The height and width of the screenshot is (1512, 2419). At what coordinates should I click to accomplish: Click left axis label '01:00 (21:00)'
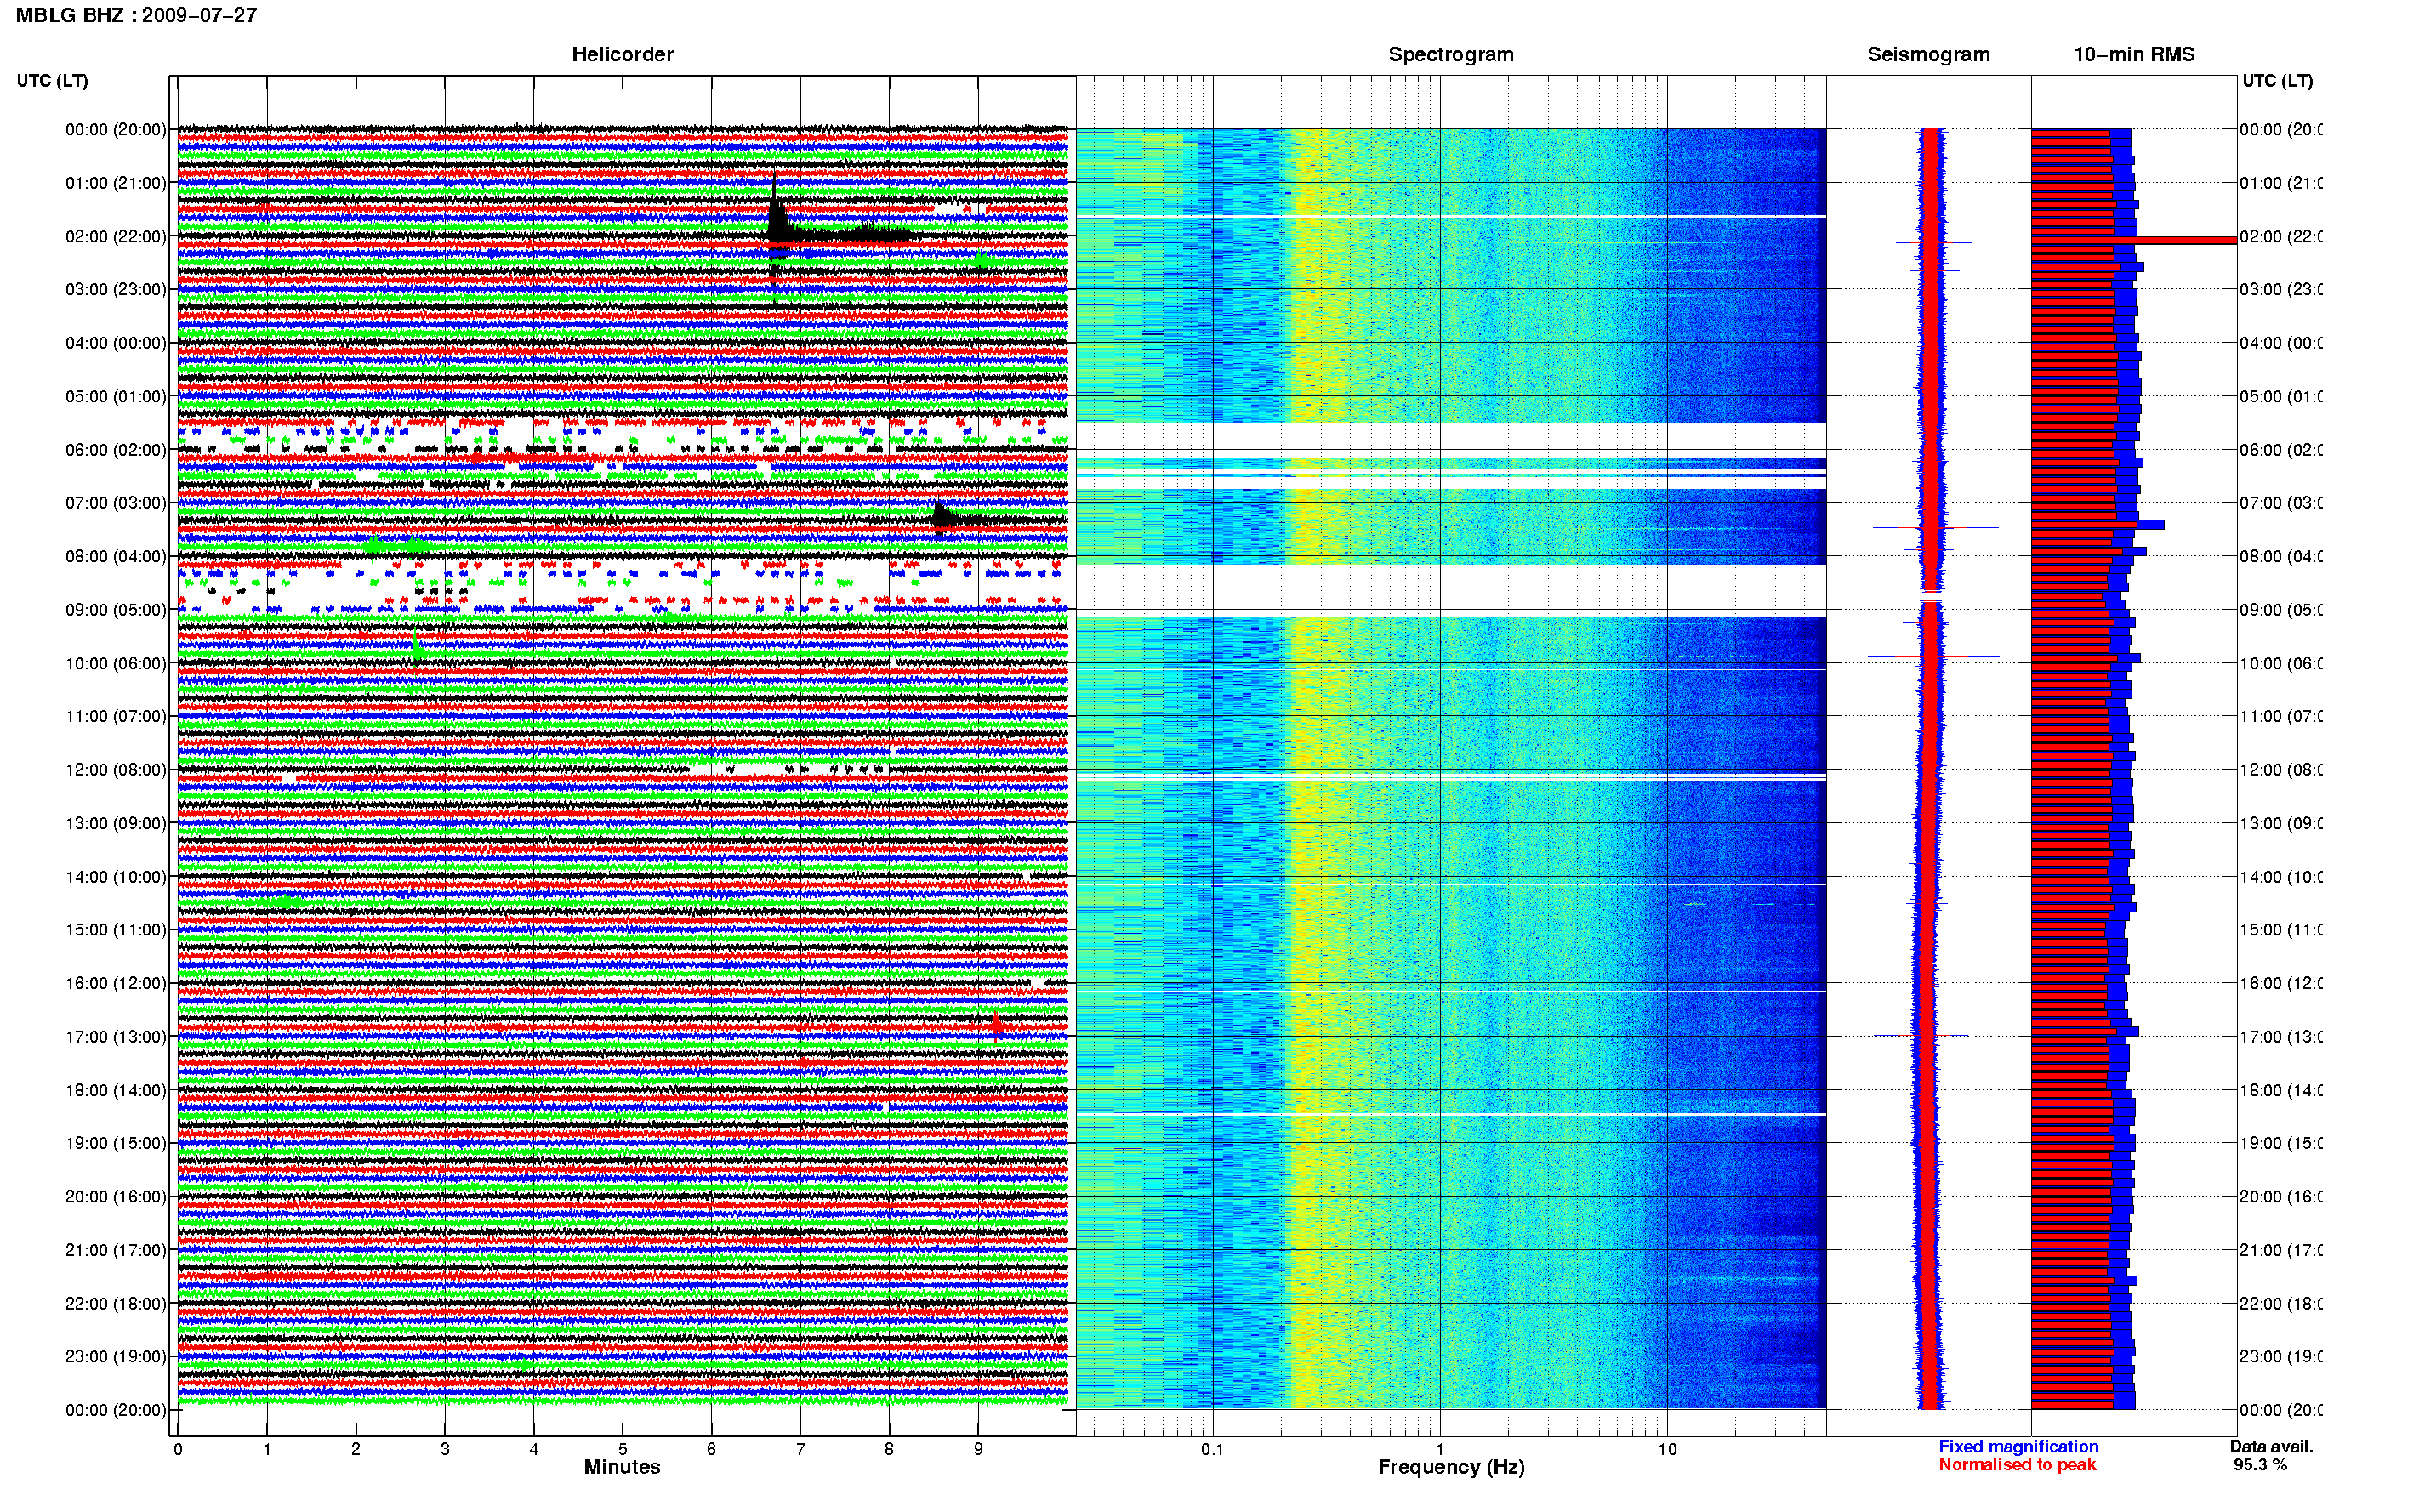116,183
